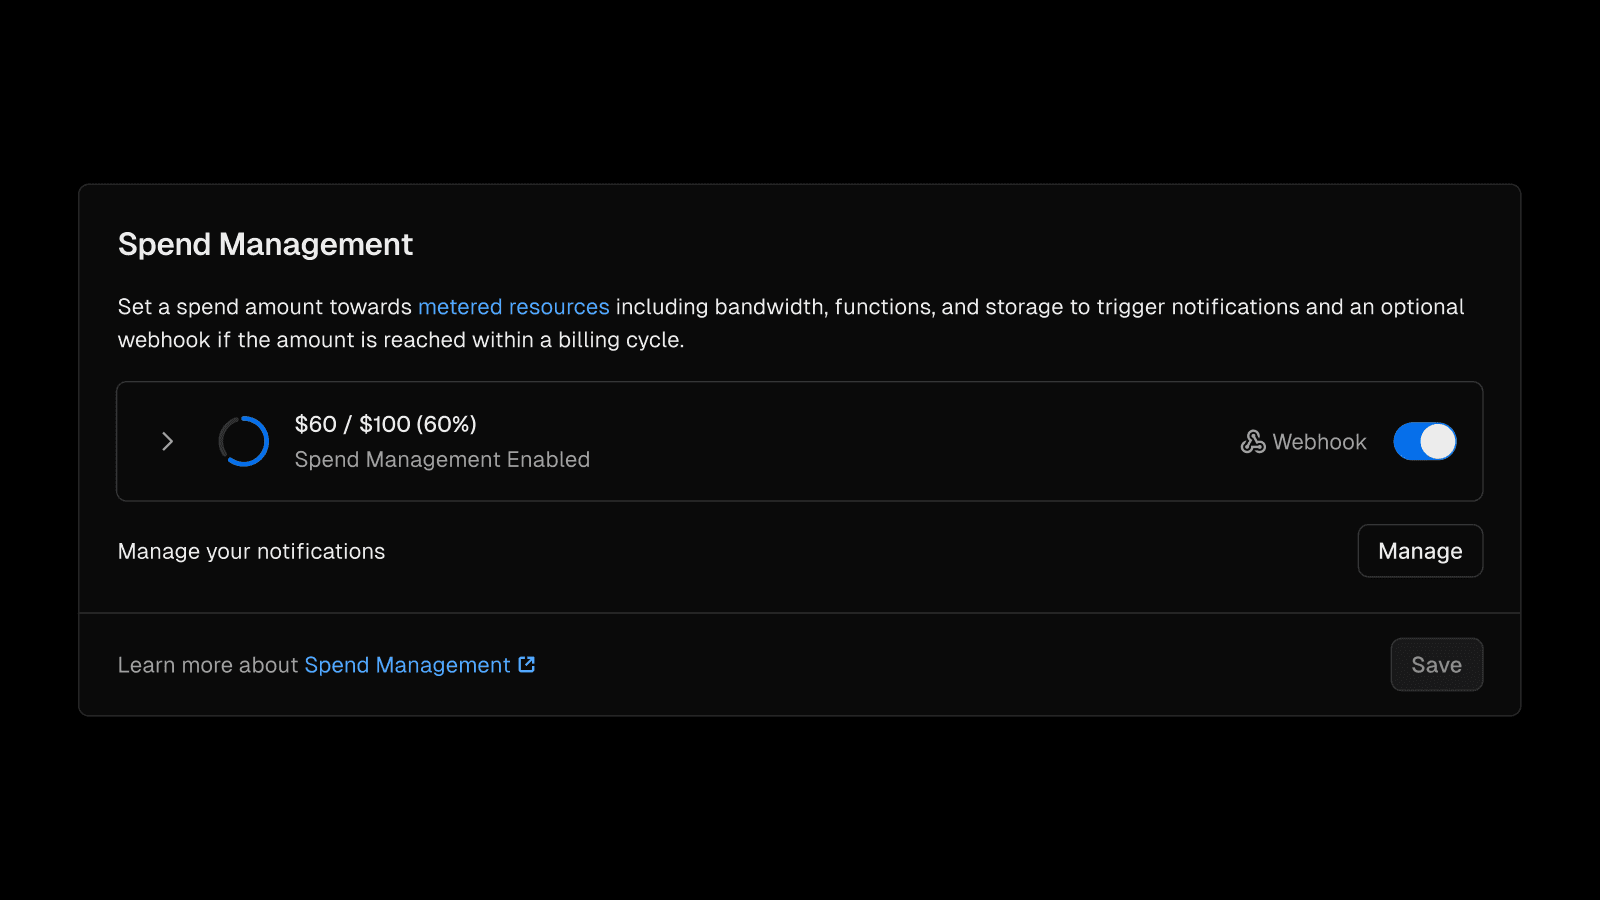Screen dimensions: 1600x900
Task: Click the circular spend progress ring
Action: tap(244, 441)
